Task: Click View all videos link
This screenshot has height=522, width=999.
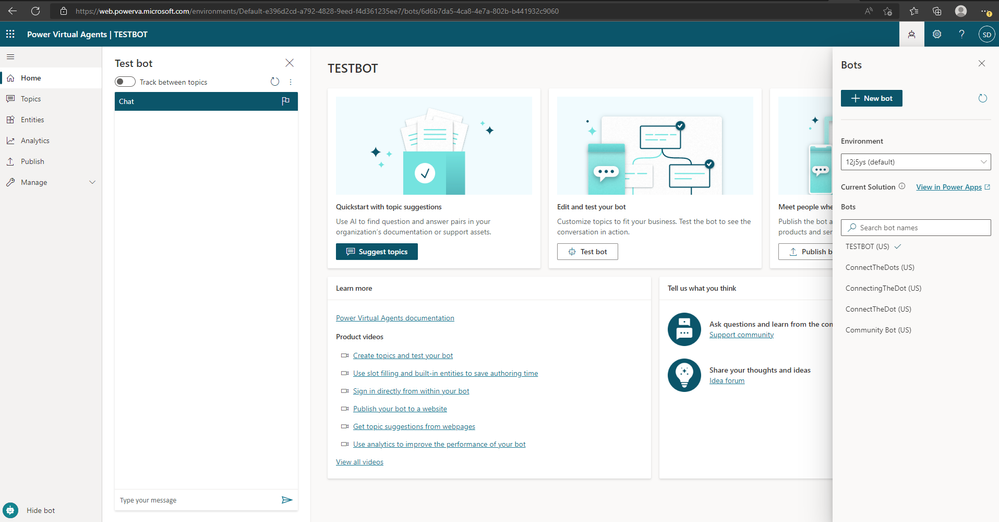Action: [x=359, y=462]
